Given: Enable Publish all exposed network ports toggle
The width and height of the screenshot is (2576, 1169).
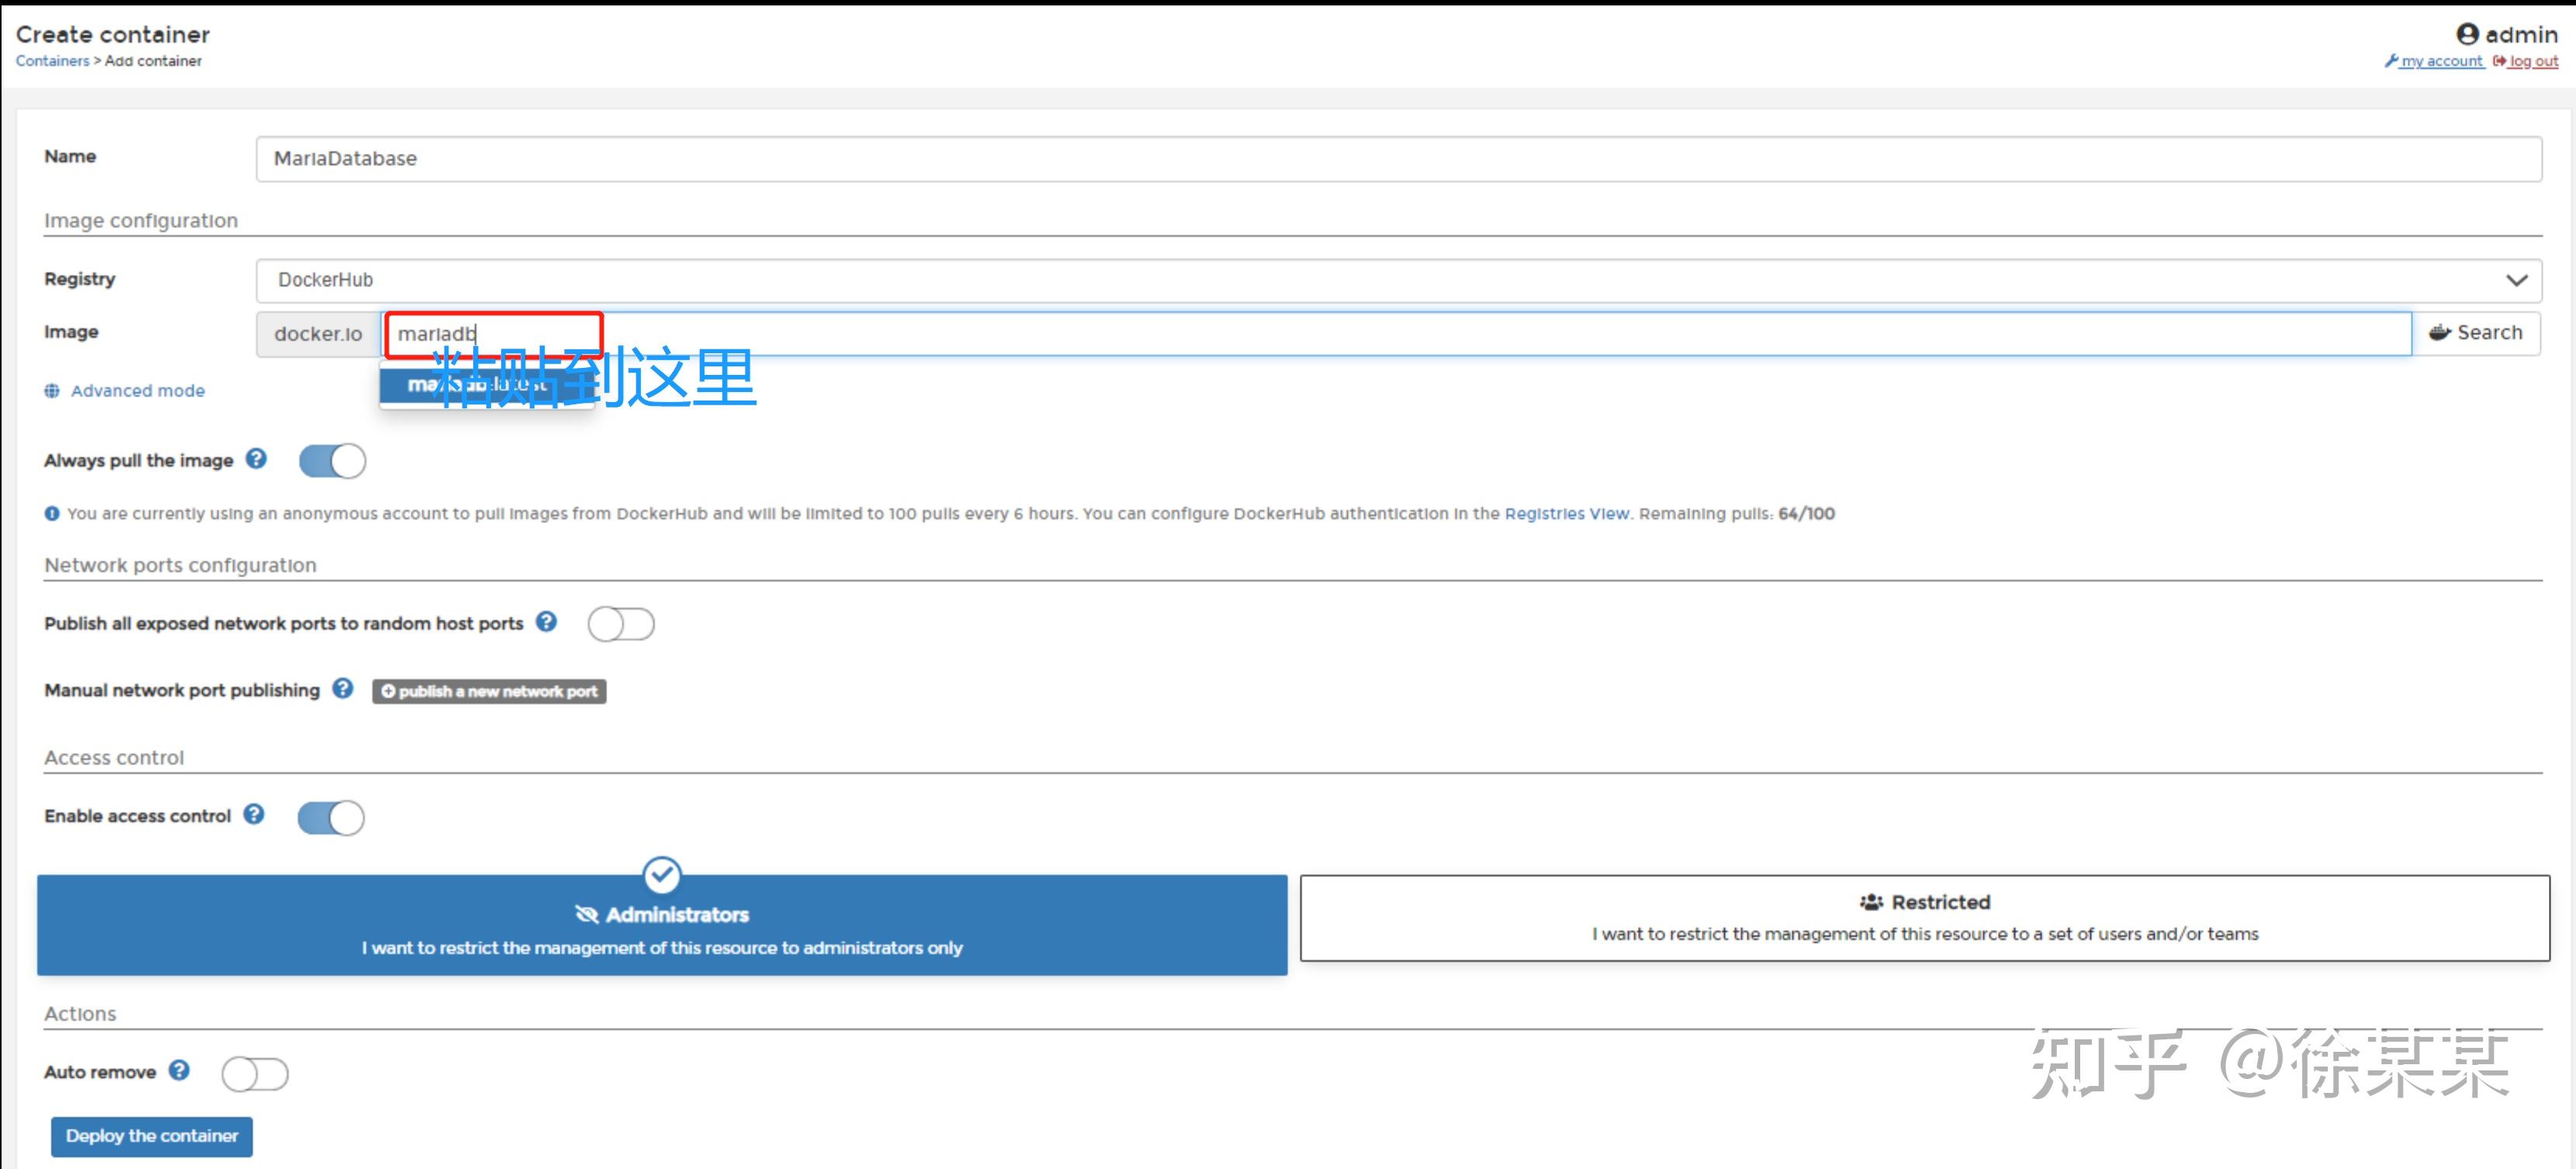Looking at the screenshot, I should (x=621, y=624).
